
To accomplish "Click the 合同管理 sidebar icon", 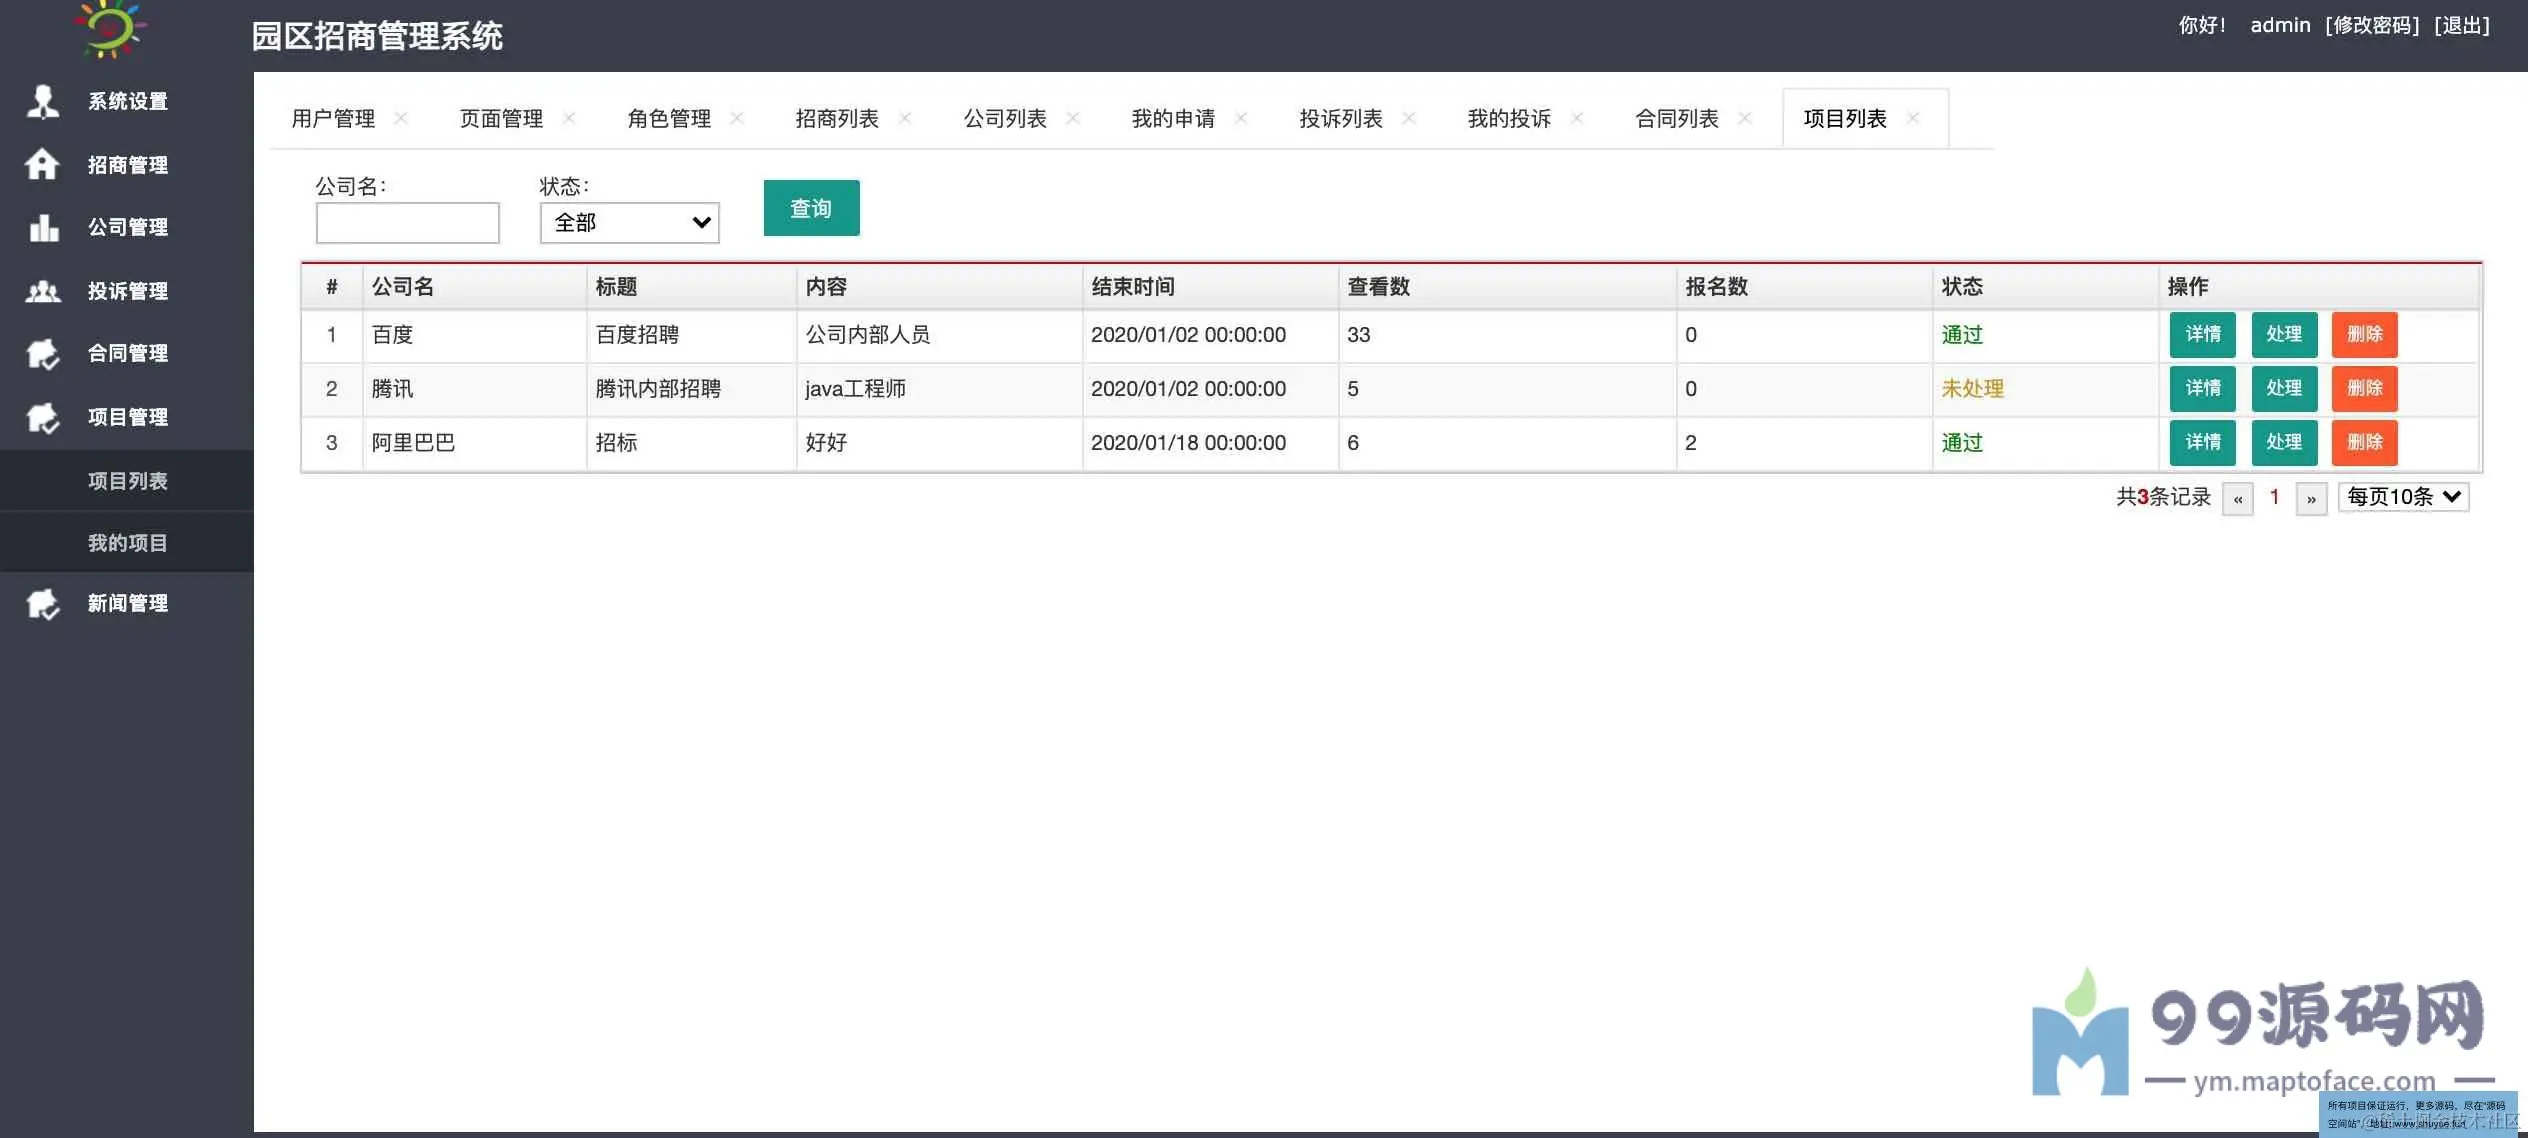I will click(42, 353).
